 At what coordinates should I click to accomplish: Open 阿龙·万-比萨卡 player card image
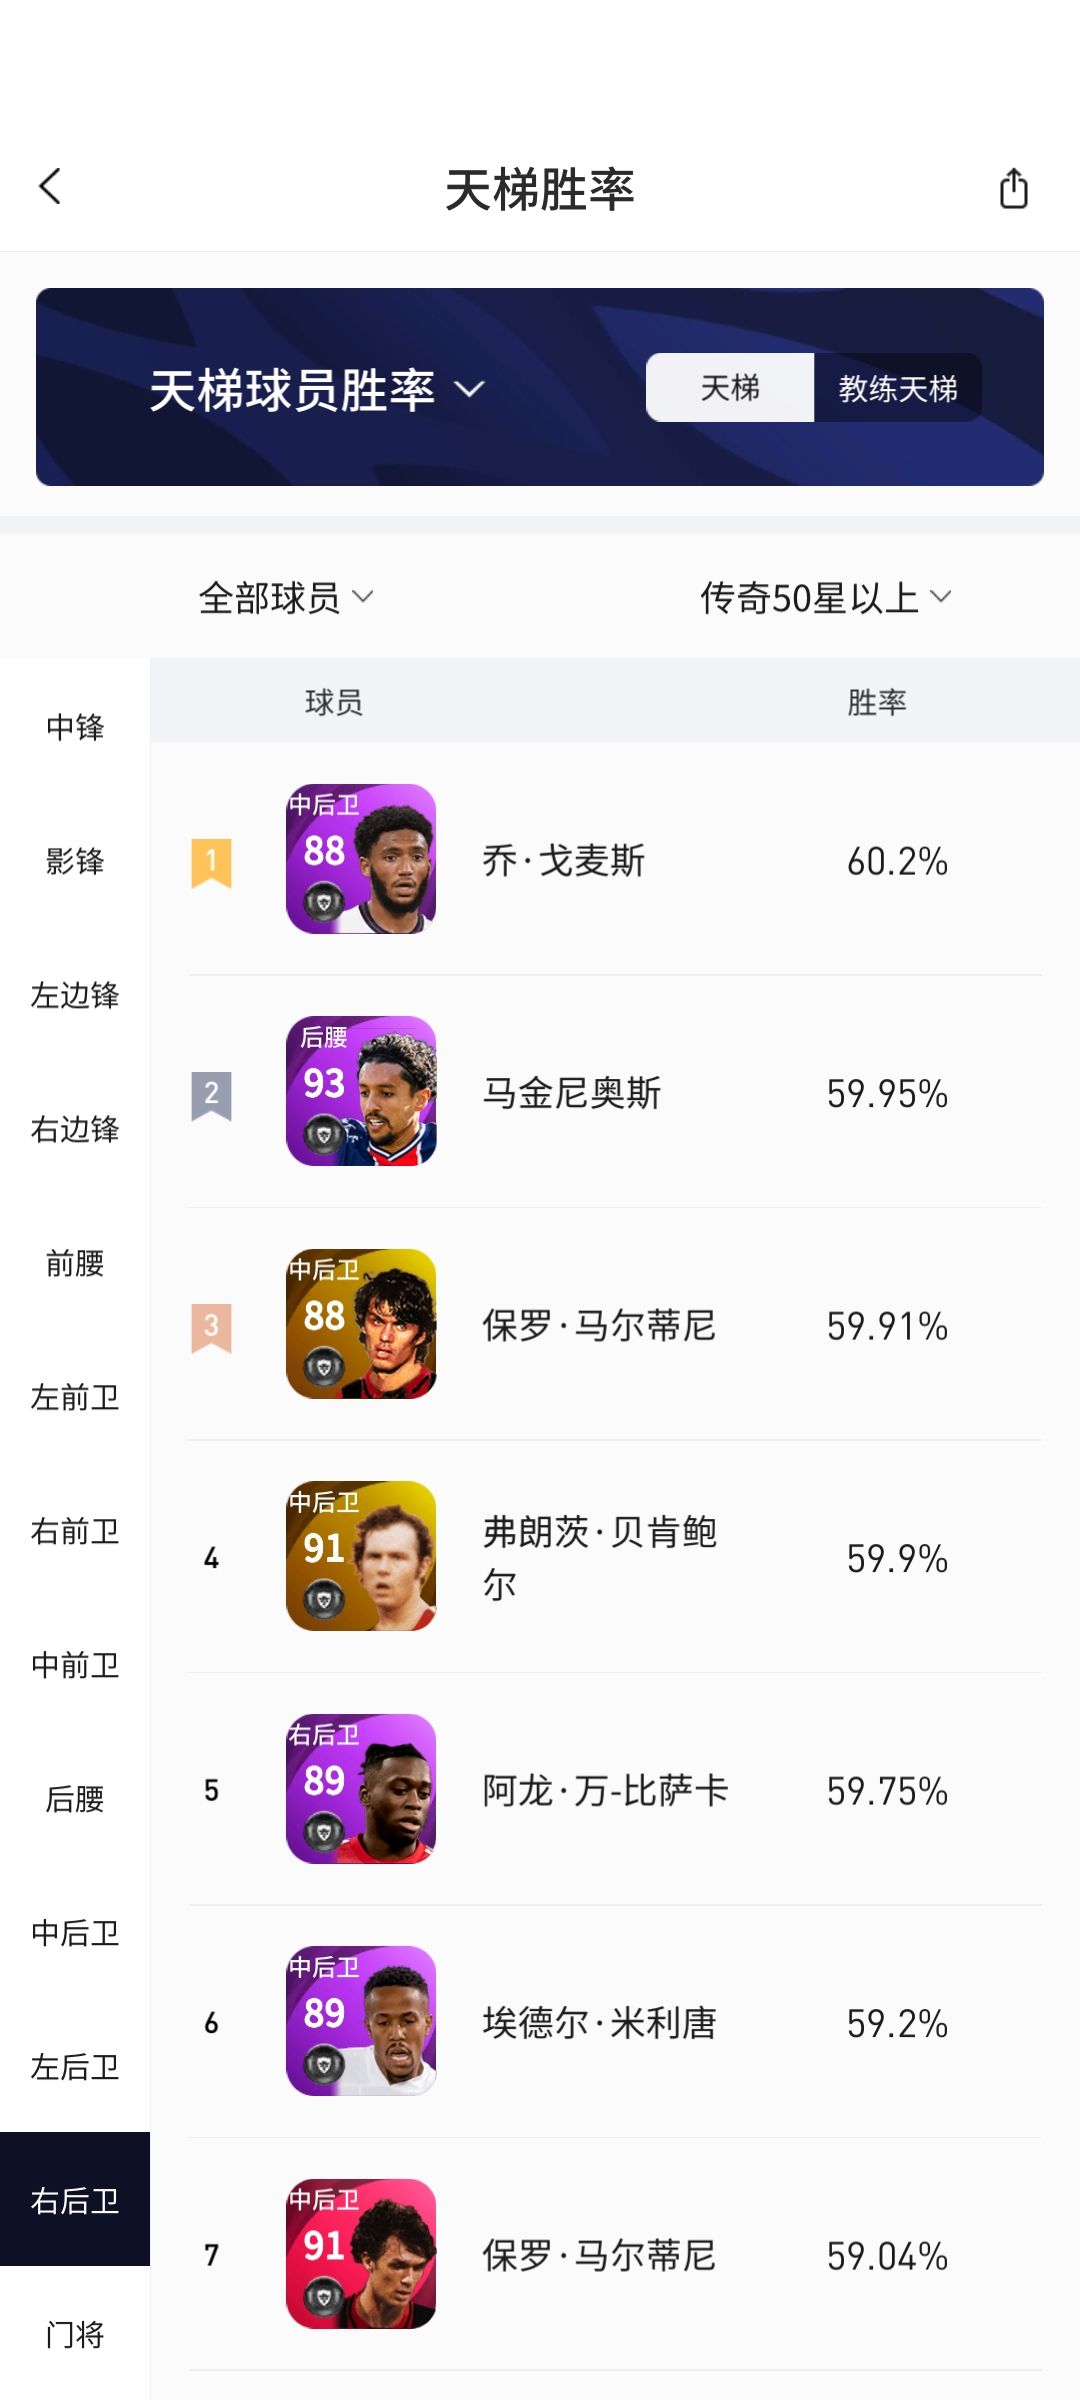361,1789
